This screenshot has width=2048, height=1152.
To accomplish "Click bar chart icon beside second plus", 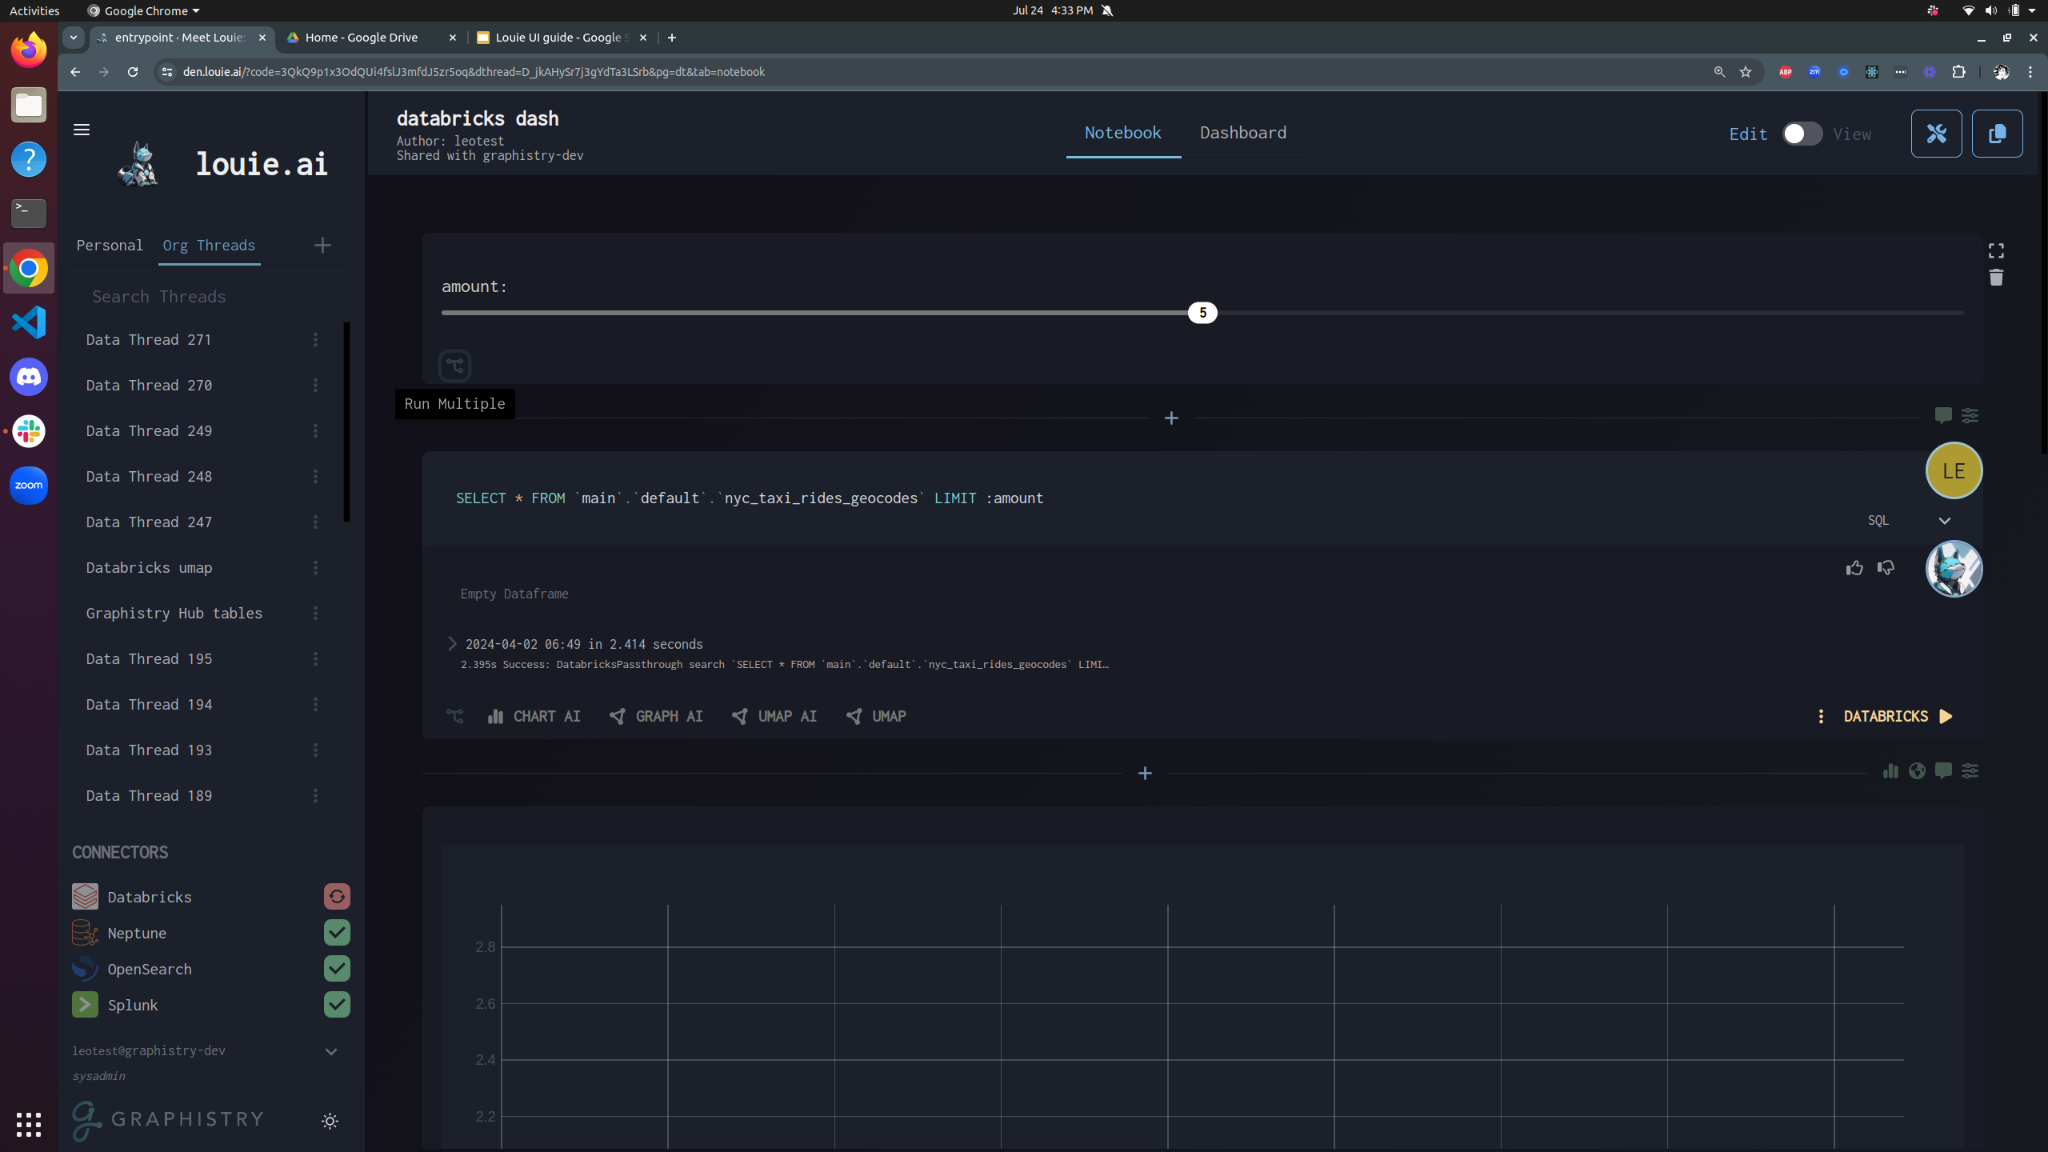I will point(1890,771).
